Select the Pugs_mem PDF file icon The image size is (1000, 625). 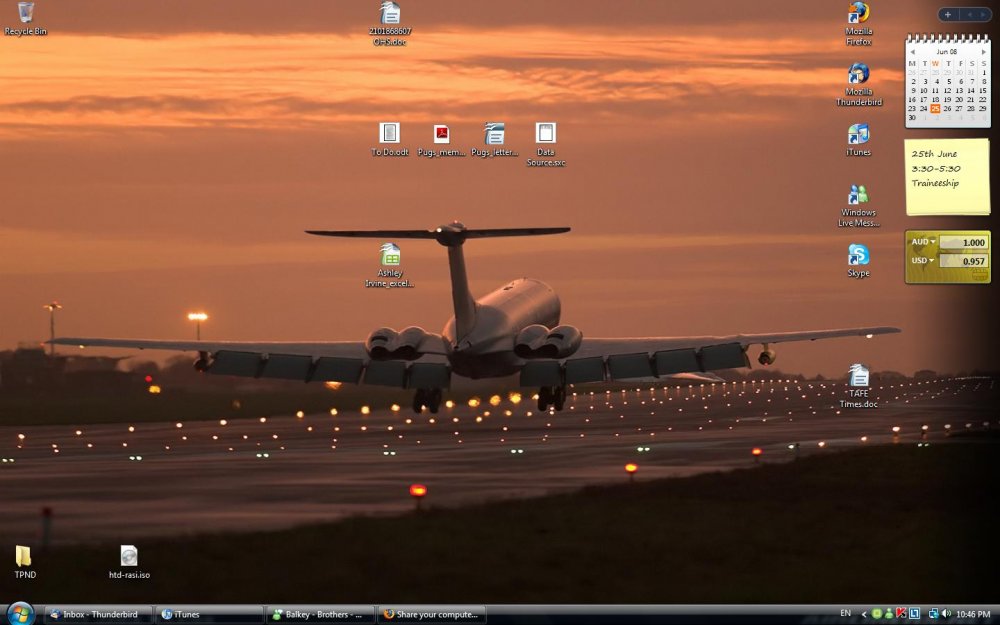click(x=441, y=134)
